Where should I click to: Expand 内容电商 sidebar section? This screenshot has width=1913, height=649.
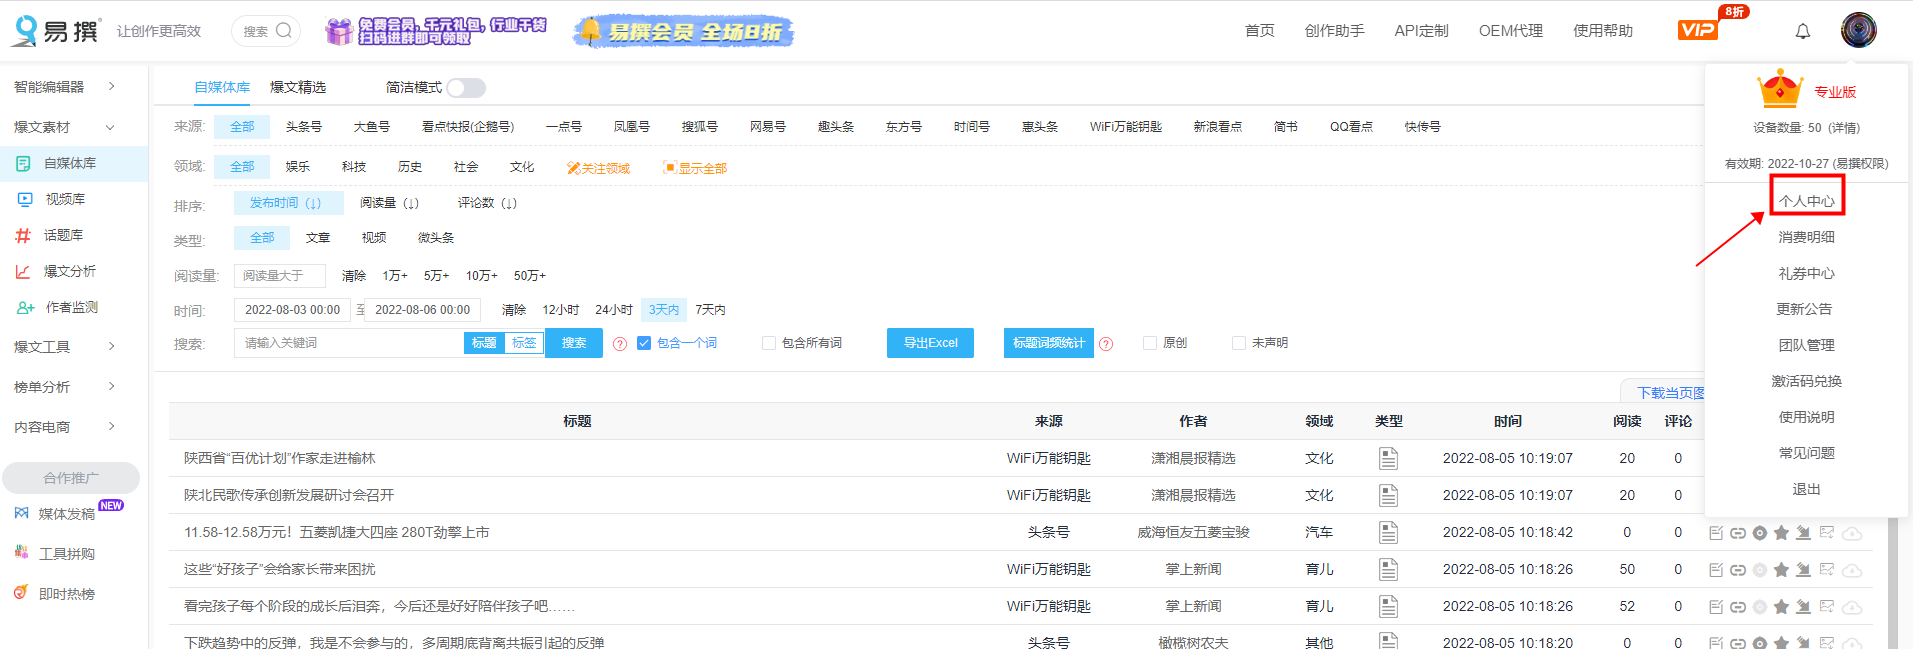coord(65,427)
